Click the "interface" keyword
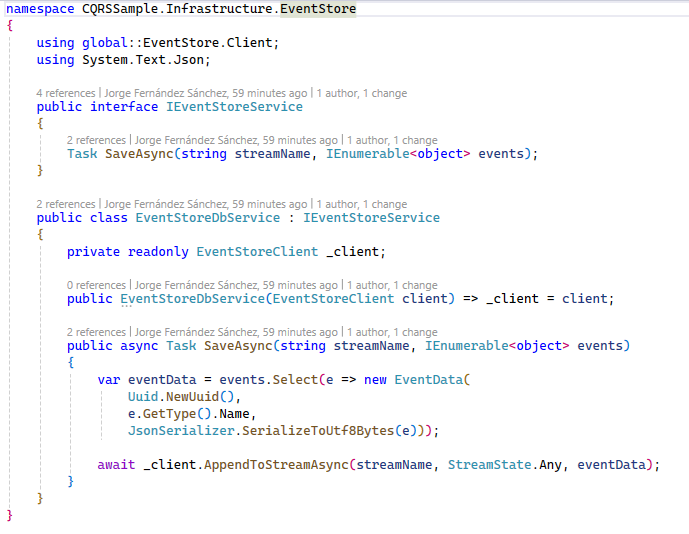 tap(124, 107)
